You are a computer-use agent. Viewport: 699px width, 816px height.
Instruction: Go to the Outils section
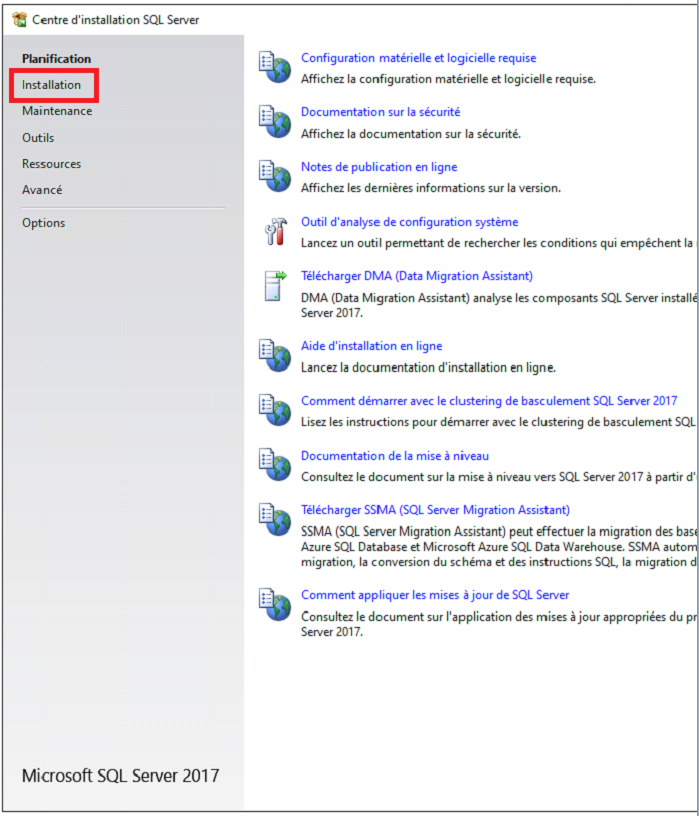[x=38, y=138]
